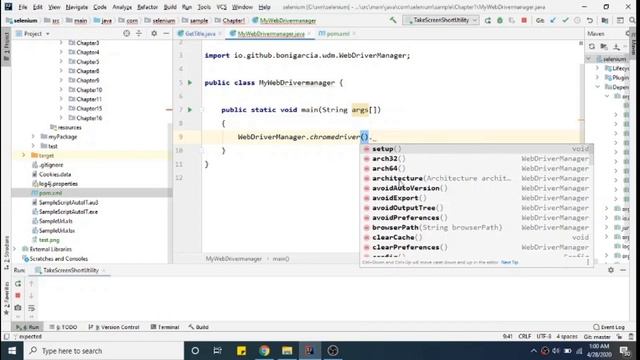Image resolution: width=640 pixels, height=360 pixels.
Task: Click the Soft-Wrap icon in Run panel
Action: point(31,308)
